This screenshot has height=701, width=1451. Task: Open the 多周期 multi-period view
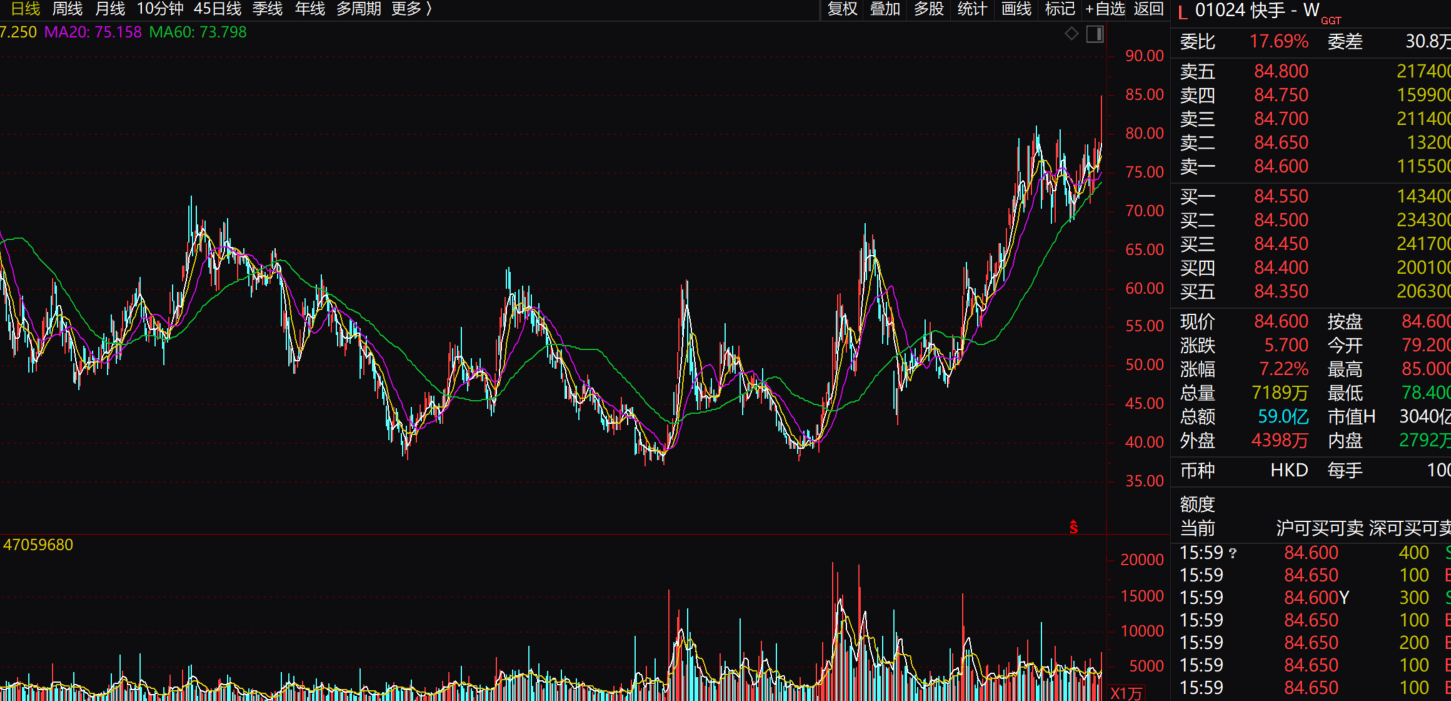coord(358,9)
